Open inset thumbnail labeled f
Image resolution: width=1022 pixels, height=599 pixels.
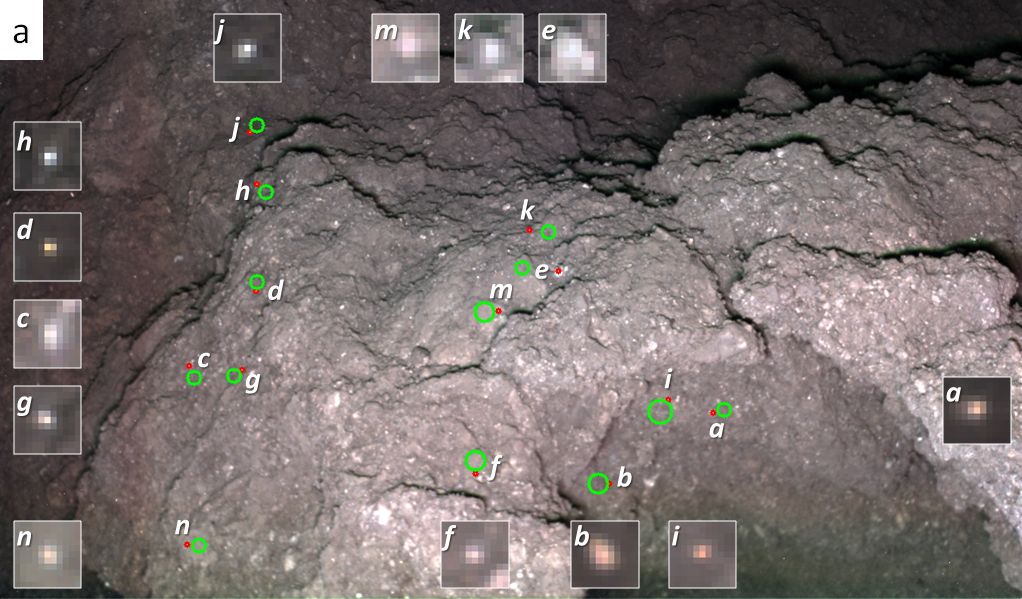click(475, 554)
